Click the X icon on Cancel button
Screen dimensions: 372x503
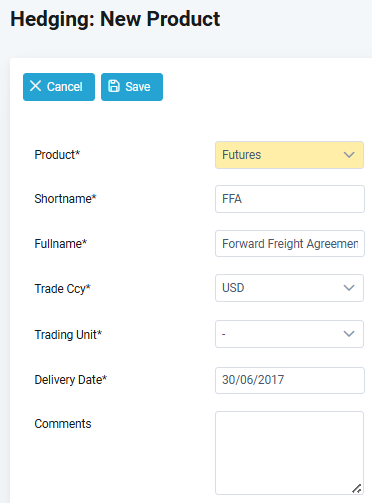pyautogui.click(x=35, y=86)
